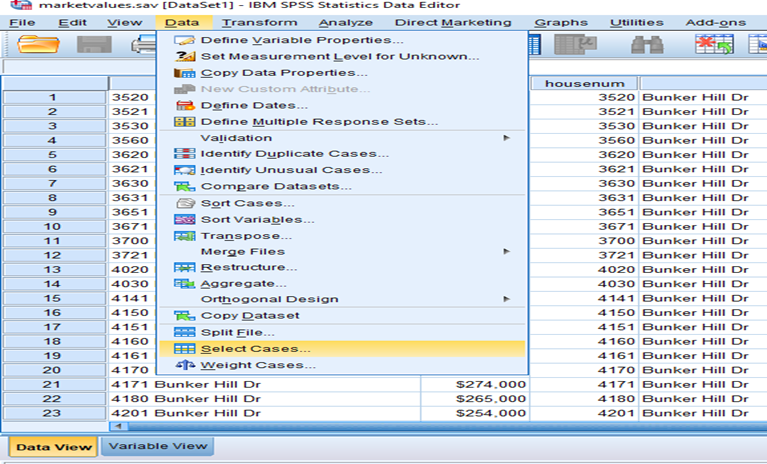Select row number 1 header
767x464 pixels.
tap(53, 97)
